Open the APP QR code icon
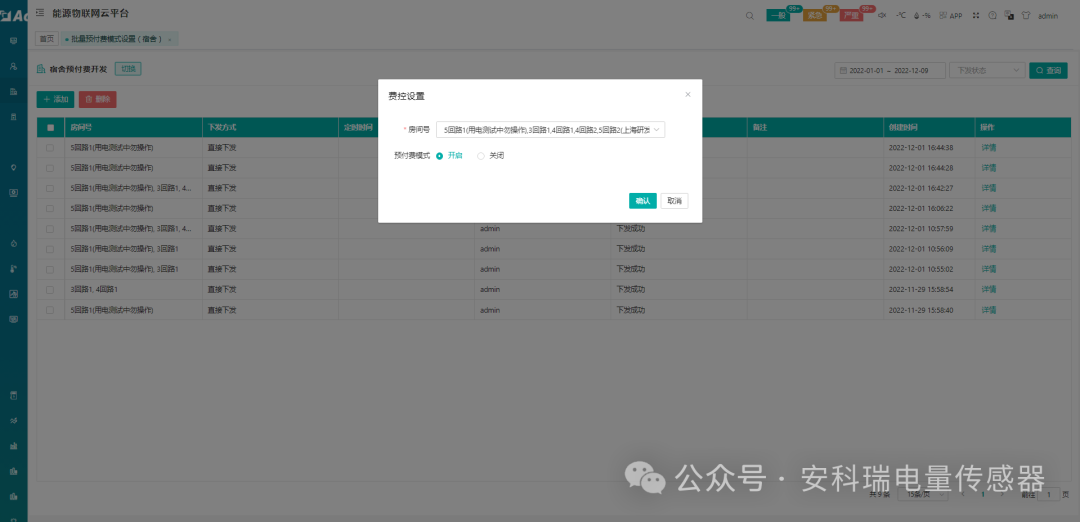The image size is (1080, 522). (951, 15)
